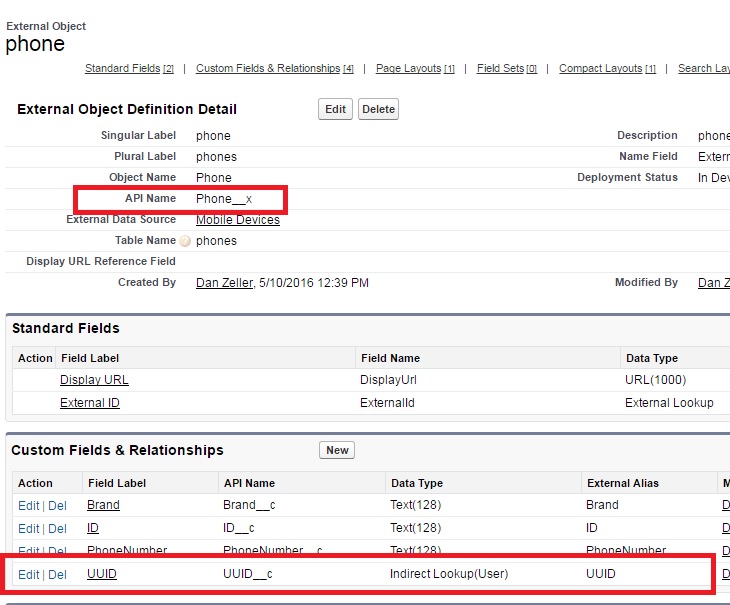Delete the UUID custom field

[x=57, y=574]
